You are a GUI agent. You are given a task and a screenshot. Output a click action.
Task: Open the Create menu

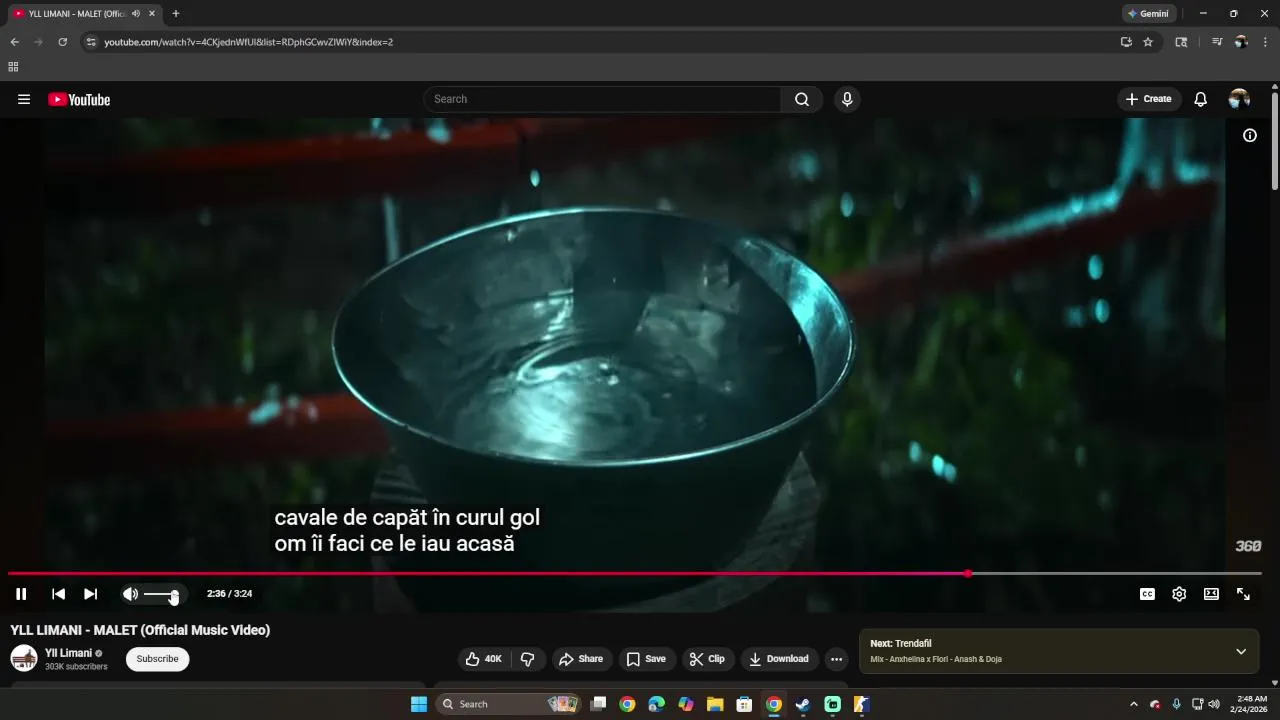1149,99
